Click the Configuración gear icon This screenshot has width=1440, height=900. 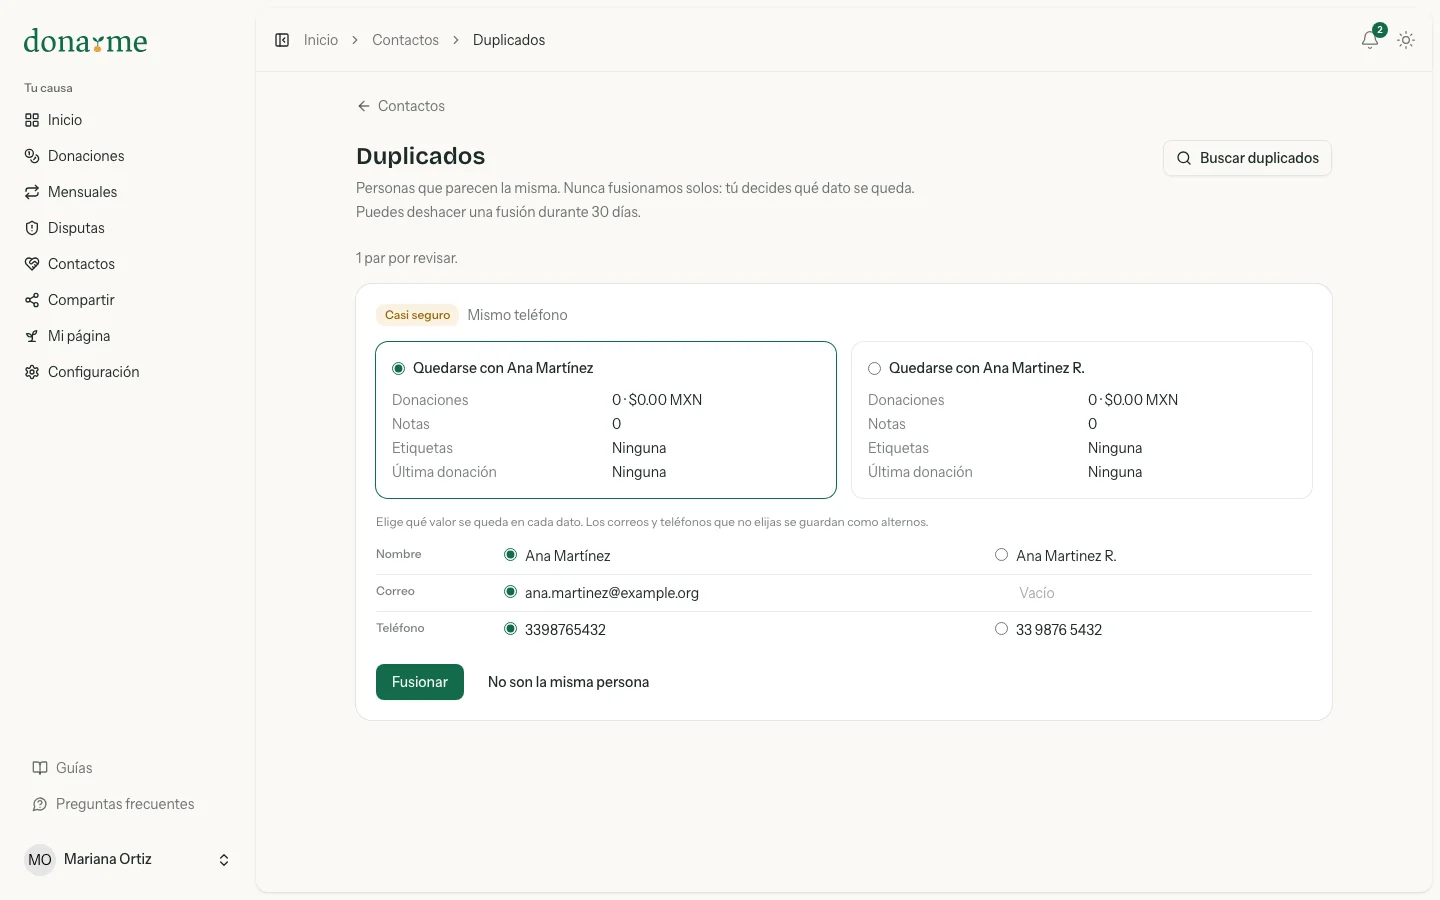(x=32, y=372)
